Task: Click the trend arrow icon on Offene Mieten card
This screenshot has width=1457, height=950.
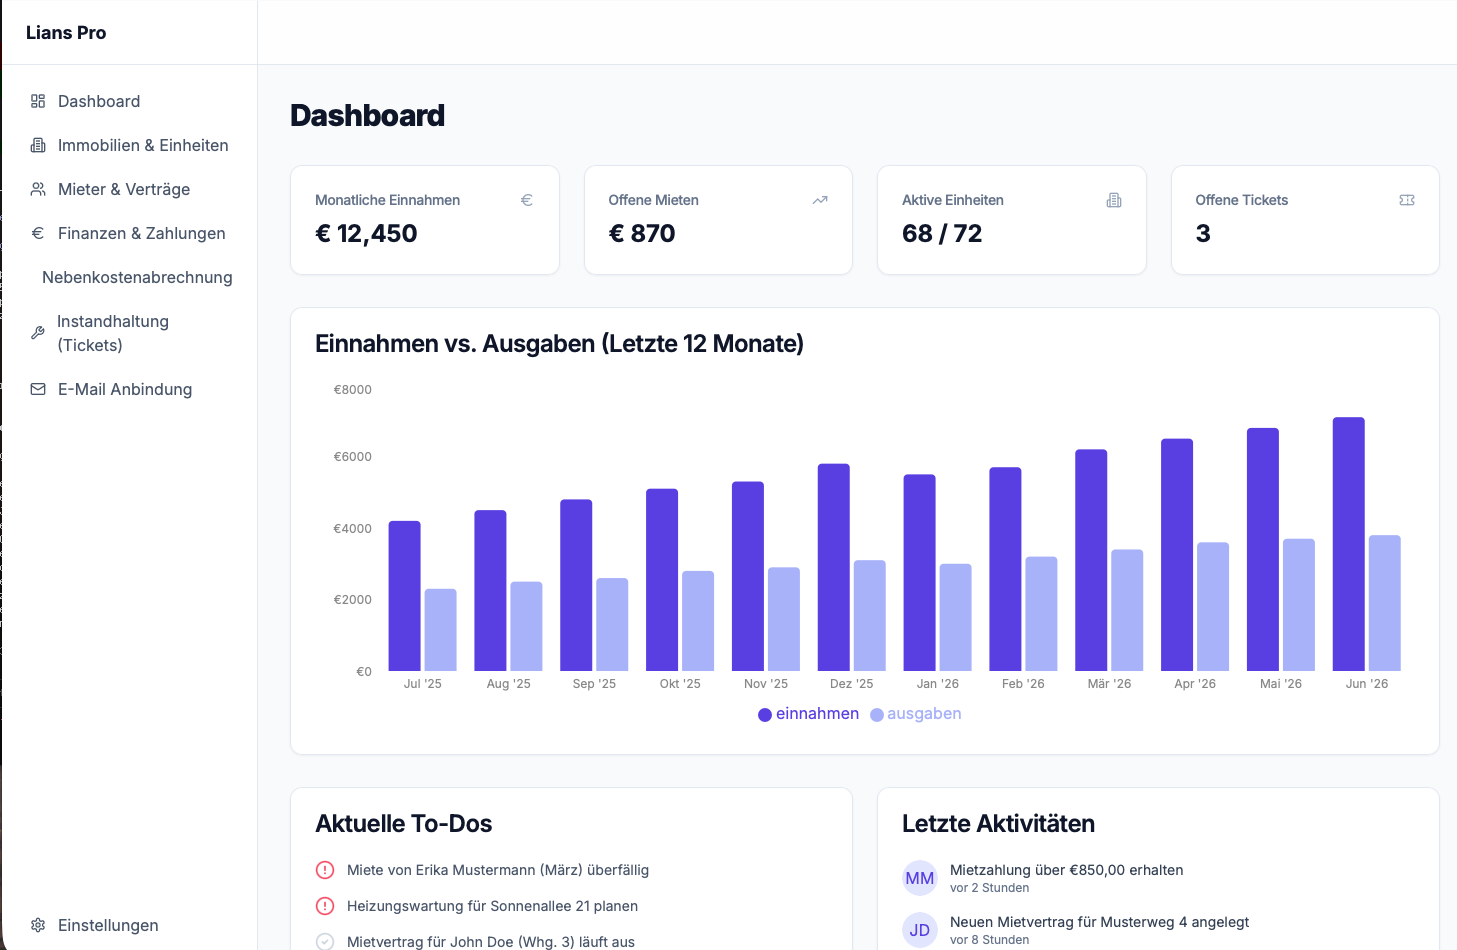Action: 820,200
